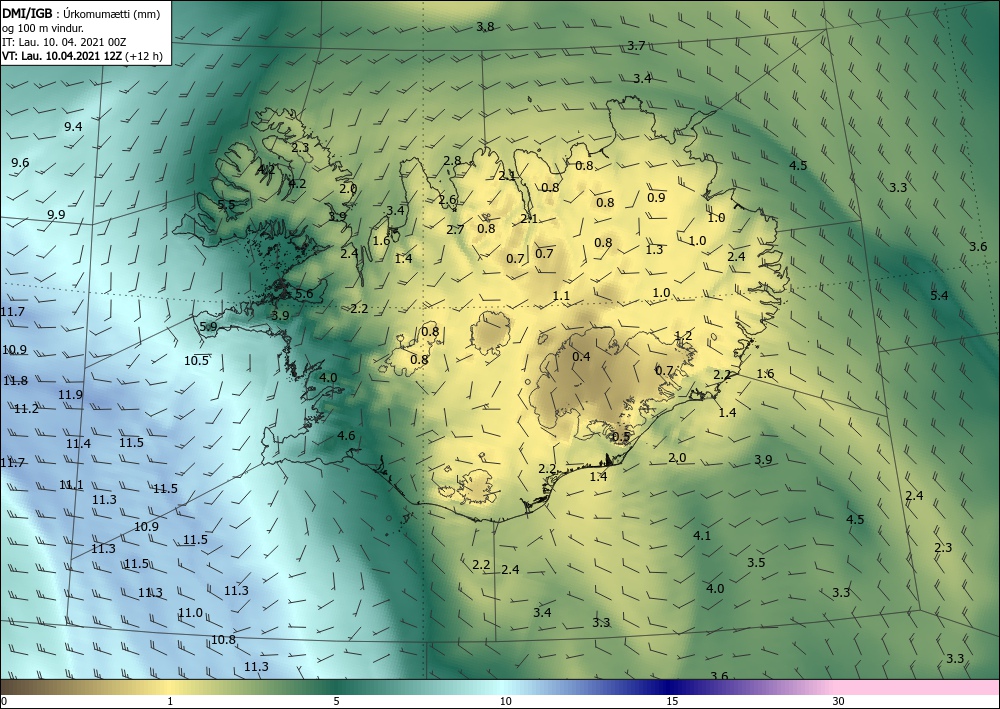Click the 0.4 value on the glacier
This screenshot has height=709, width=1000.
pyautogui.click(x=581, y=356)
